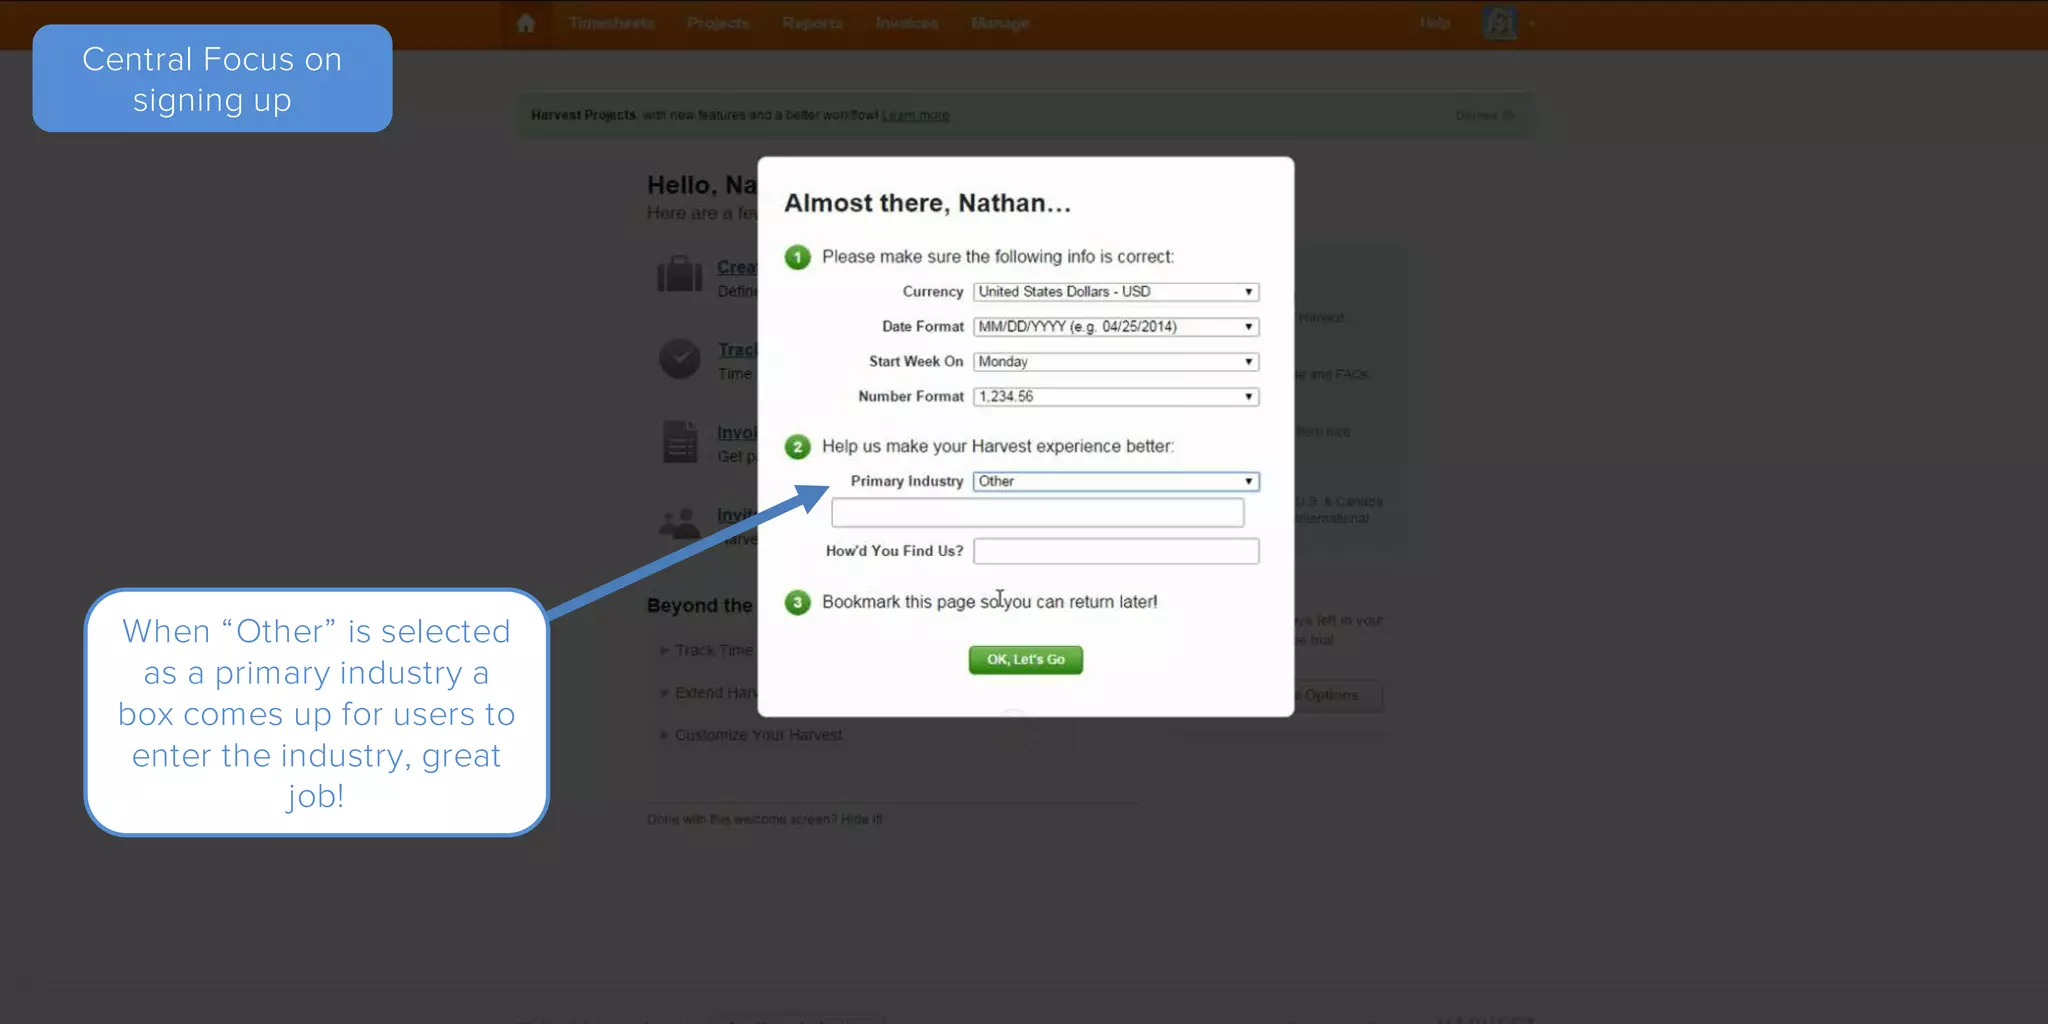Screen dimensions: 2048x1024
Task: Open the Projects menu
Action: pos(718,23)
